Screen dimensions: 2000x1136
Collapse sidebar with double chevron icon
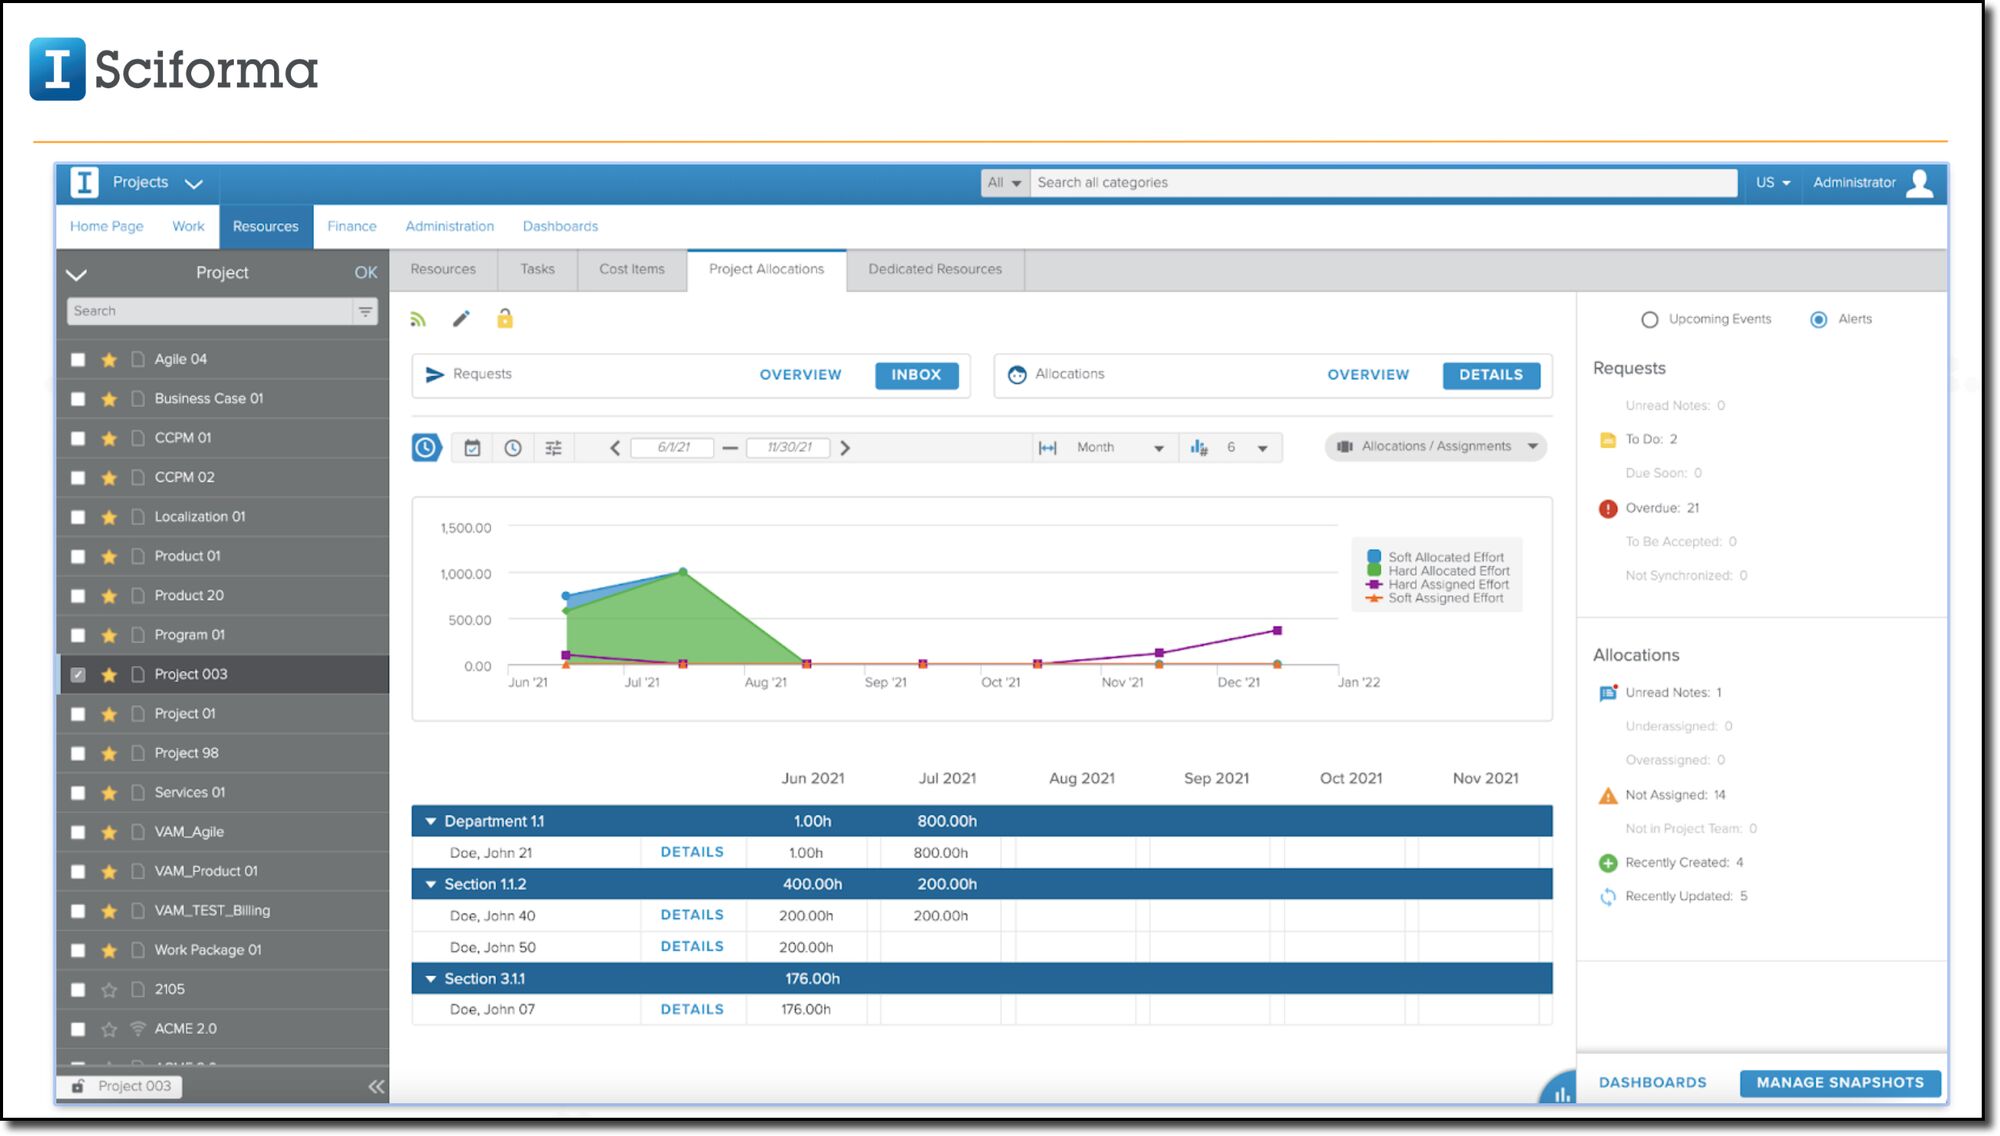click(x=376, y=1086)
